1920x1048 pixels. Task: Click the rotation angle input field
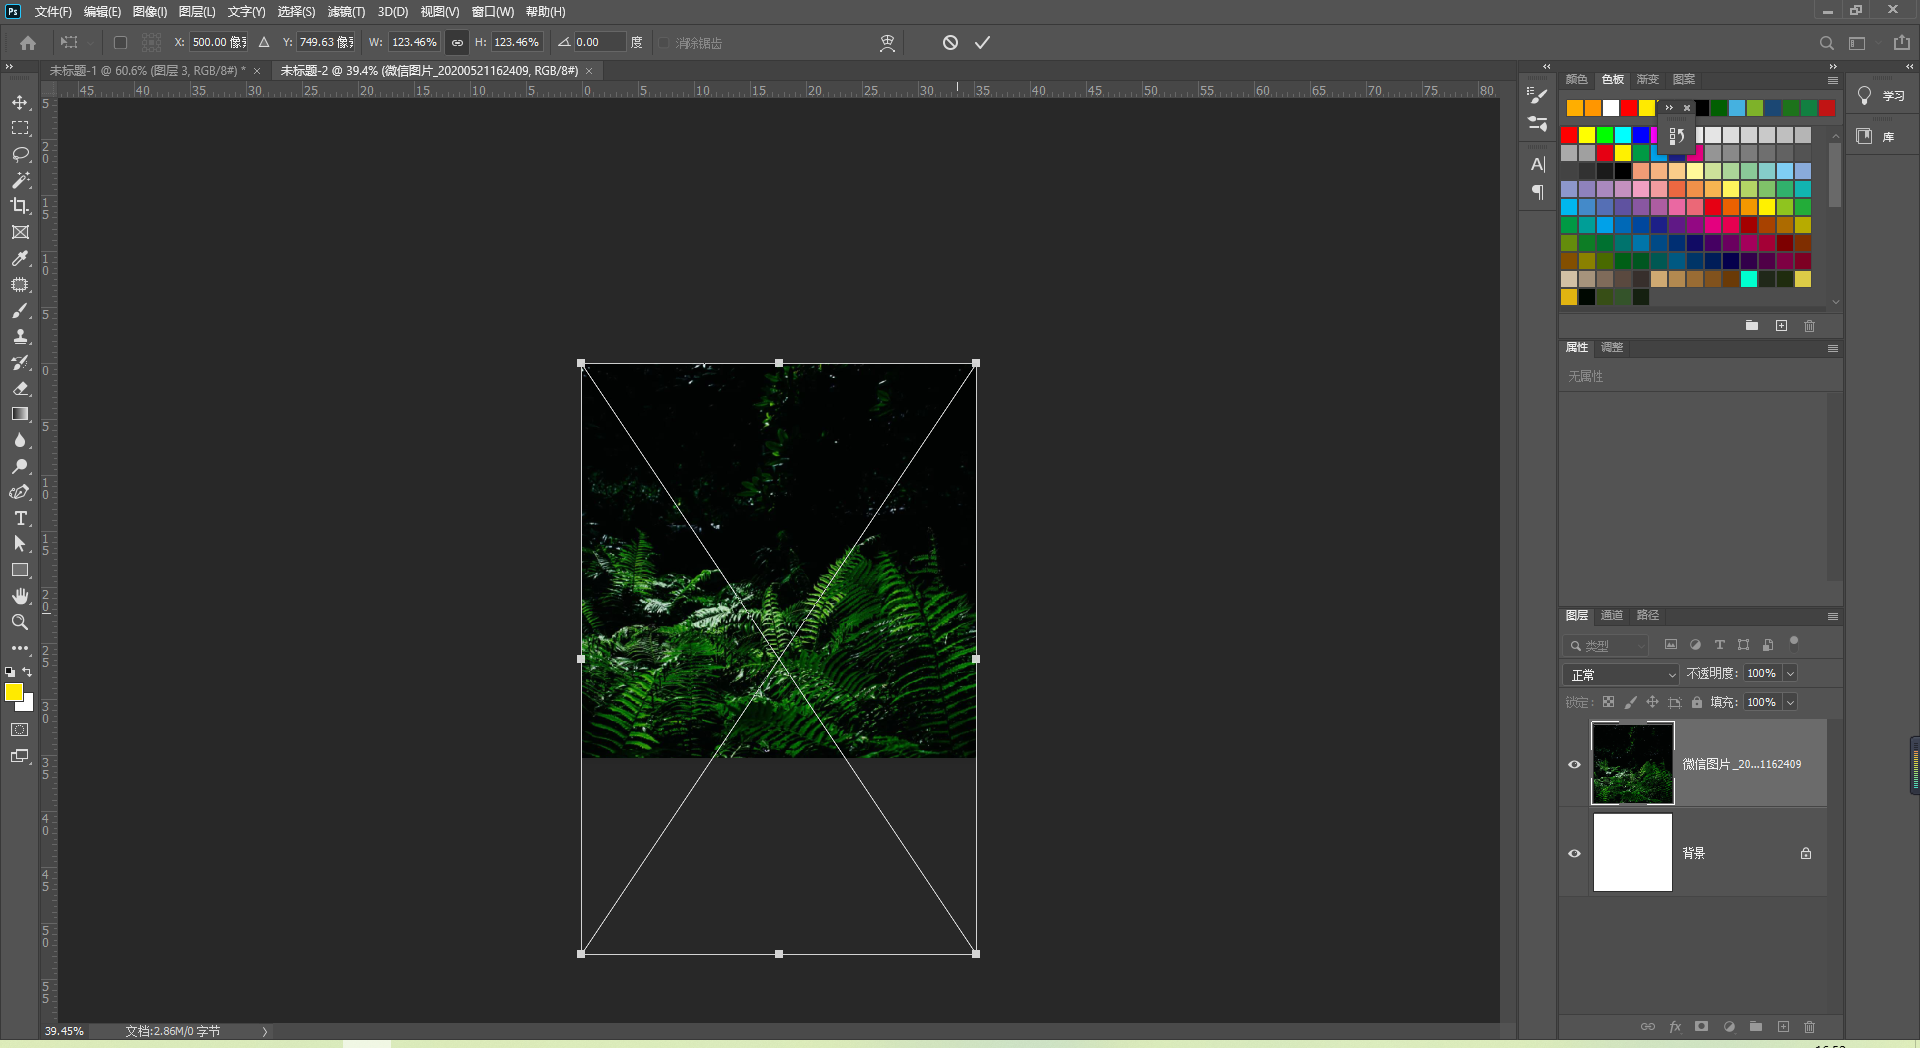click(x=600, y=43)
